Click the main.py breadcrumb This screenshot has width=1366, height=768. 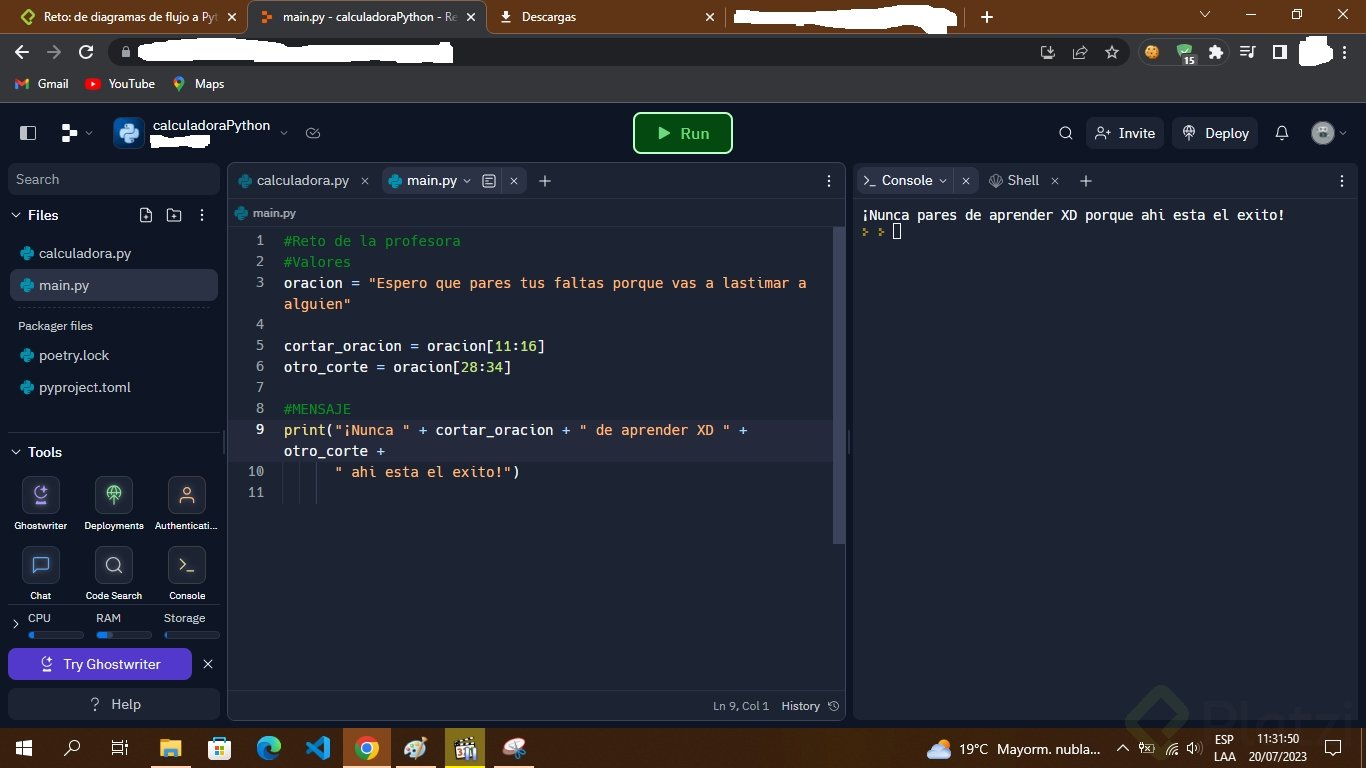[265, 213]
